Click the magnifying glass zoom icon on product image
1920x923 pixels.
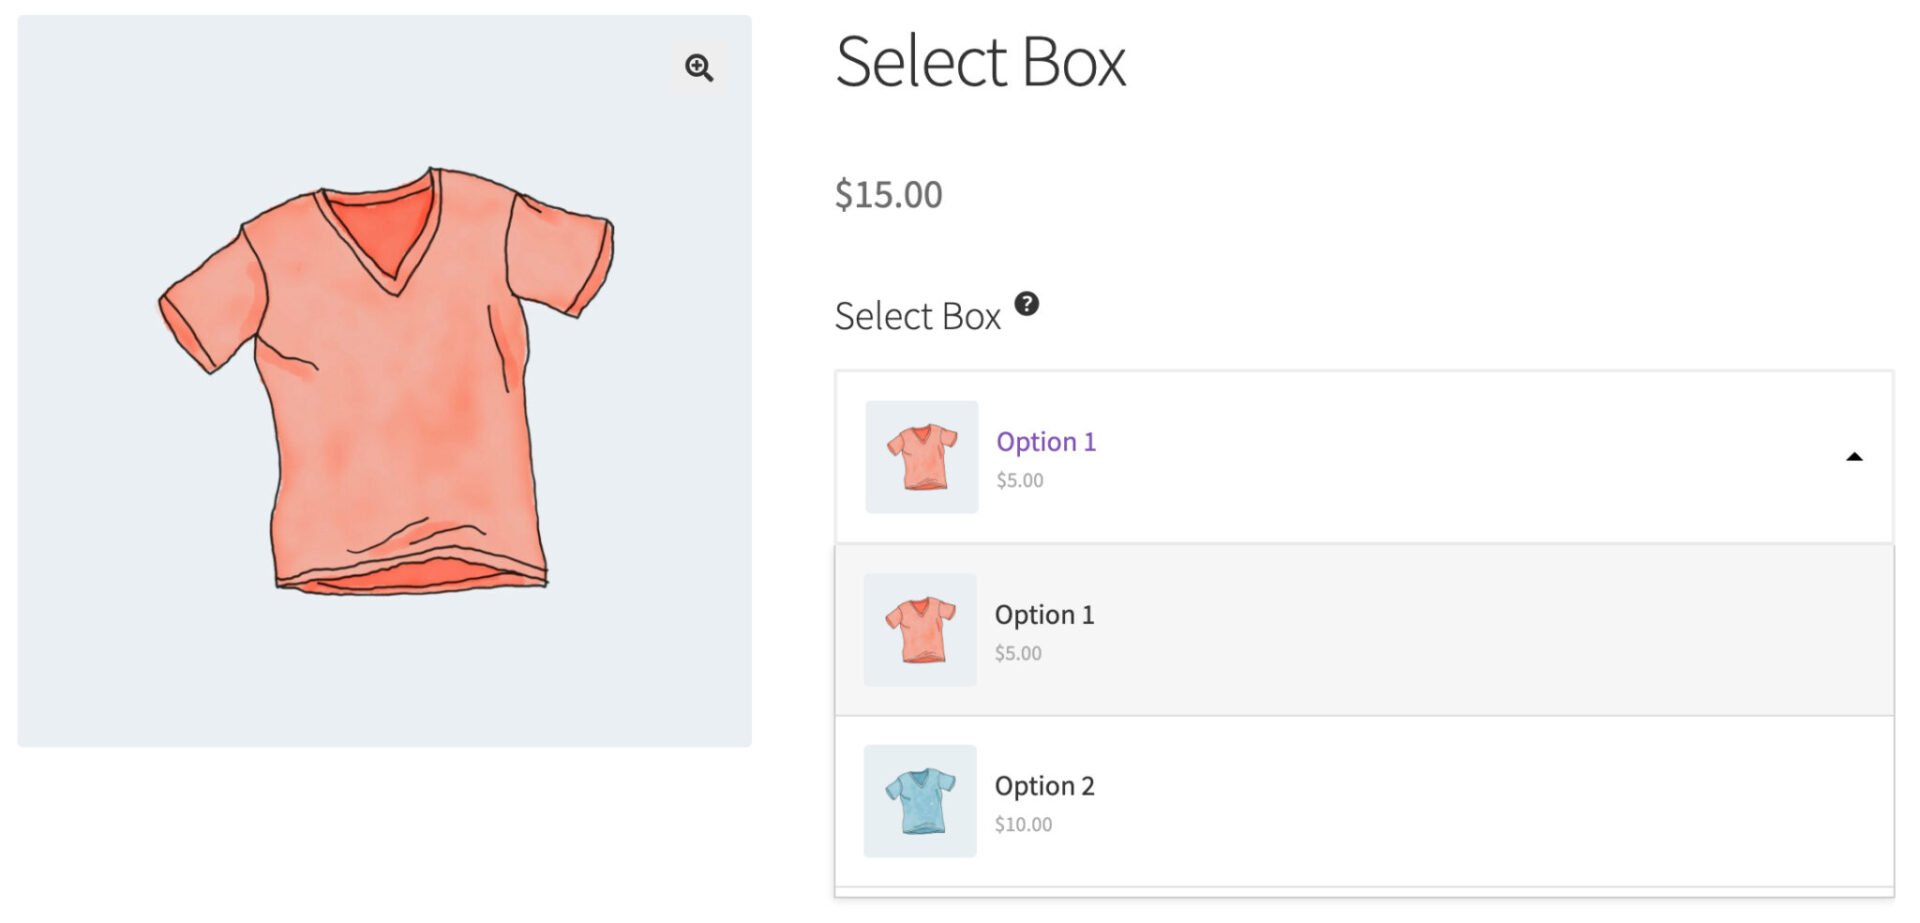coord(698,67)
